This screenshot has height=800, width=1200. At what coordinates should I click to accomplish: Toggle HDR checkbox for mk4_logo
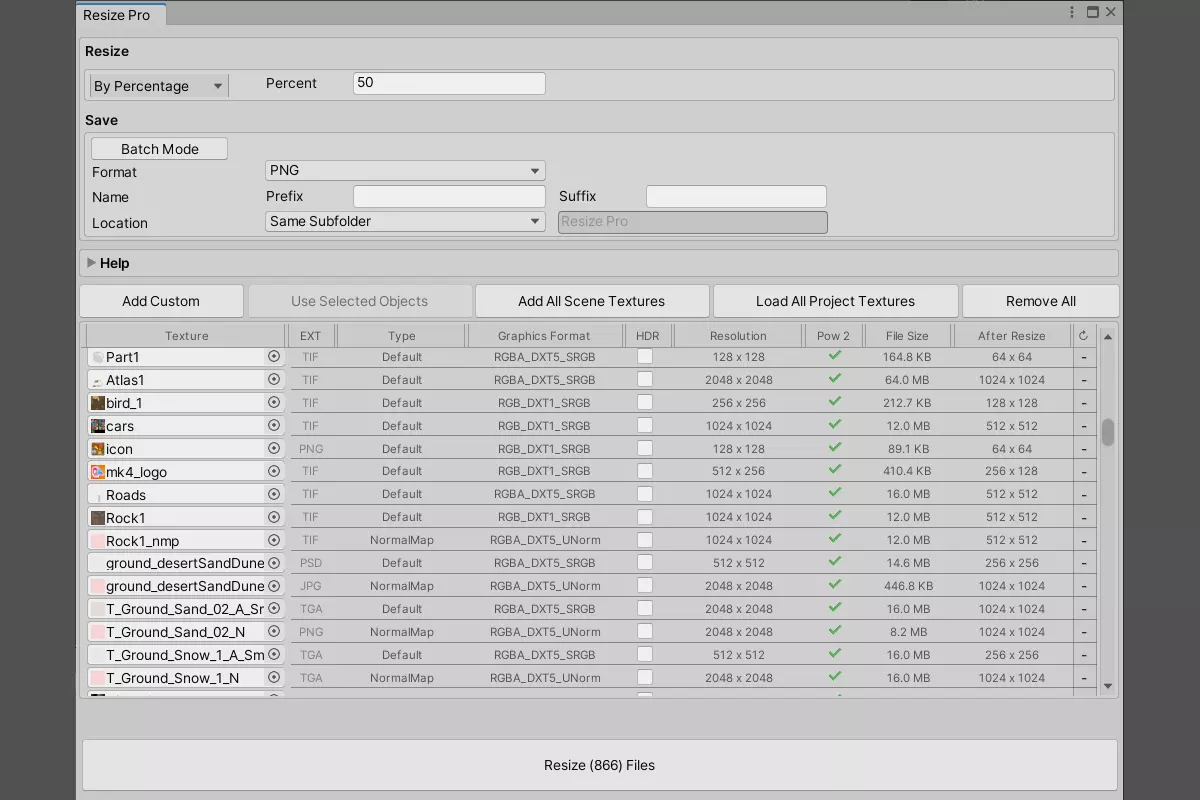(645, 471)
